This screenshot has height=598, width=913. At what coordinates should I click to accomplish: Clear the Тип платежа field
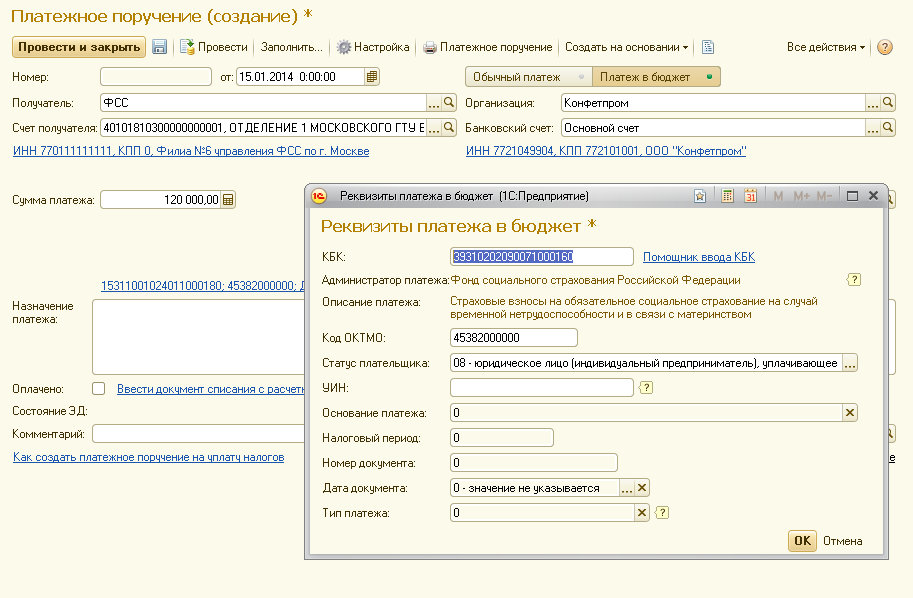642,512
